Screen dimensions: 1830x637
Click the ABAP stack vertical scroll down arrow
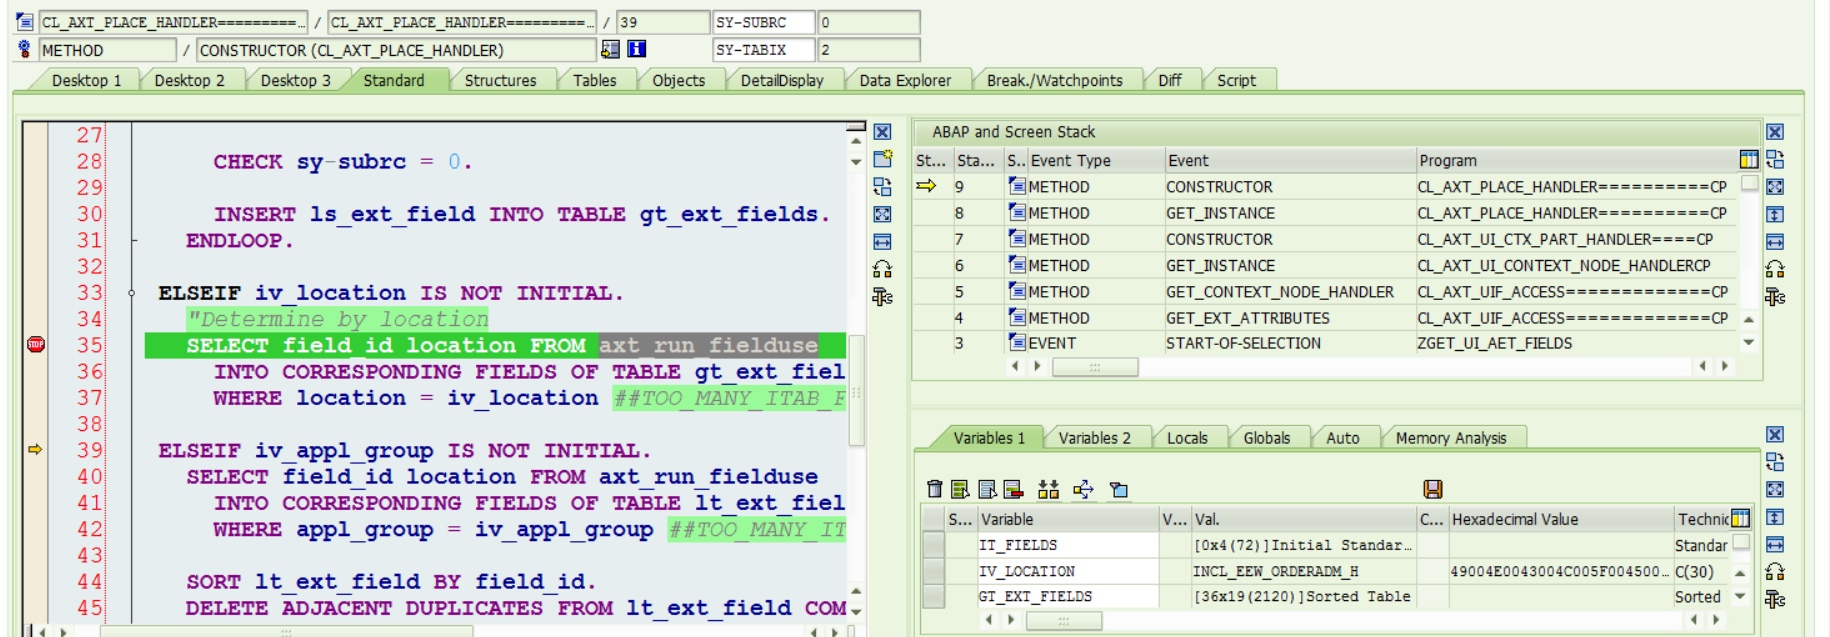point(1748,342)
